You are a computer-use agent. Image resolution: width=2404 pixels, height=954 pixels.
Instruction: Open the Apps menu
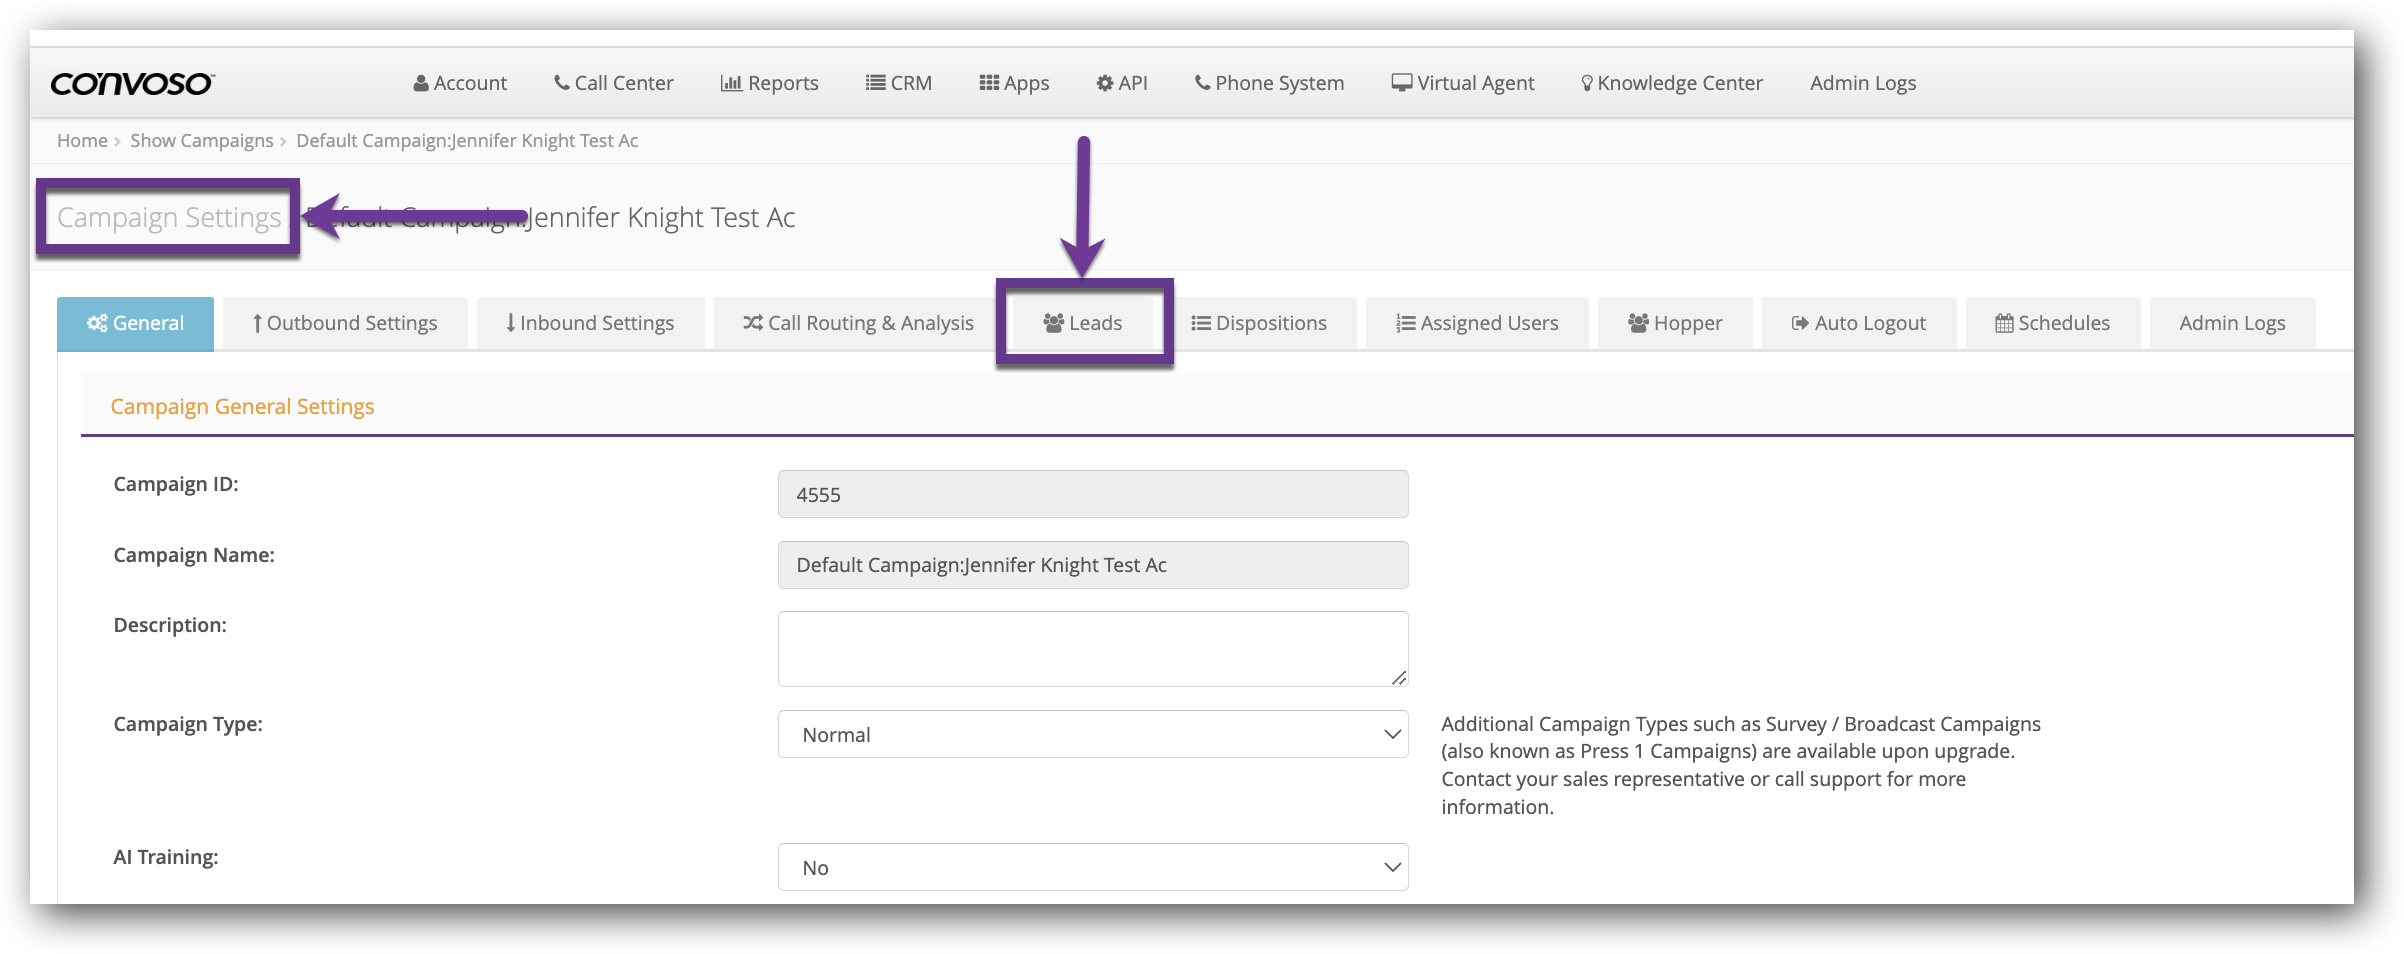pyautogui.click(x=1014, y=83)
